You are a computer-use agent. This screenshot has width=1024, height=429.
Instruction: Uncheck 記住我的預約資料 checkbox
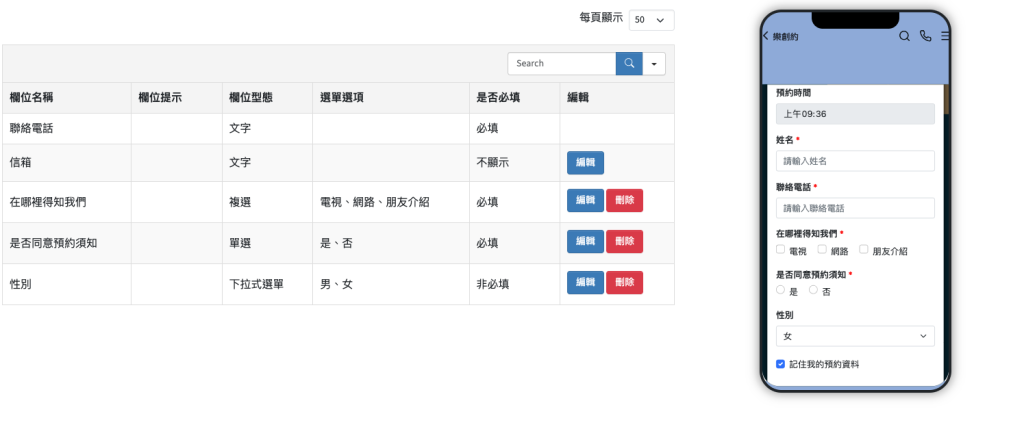pyautogui.click(x=781, y=364)
